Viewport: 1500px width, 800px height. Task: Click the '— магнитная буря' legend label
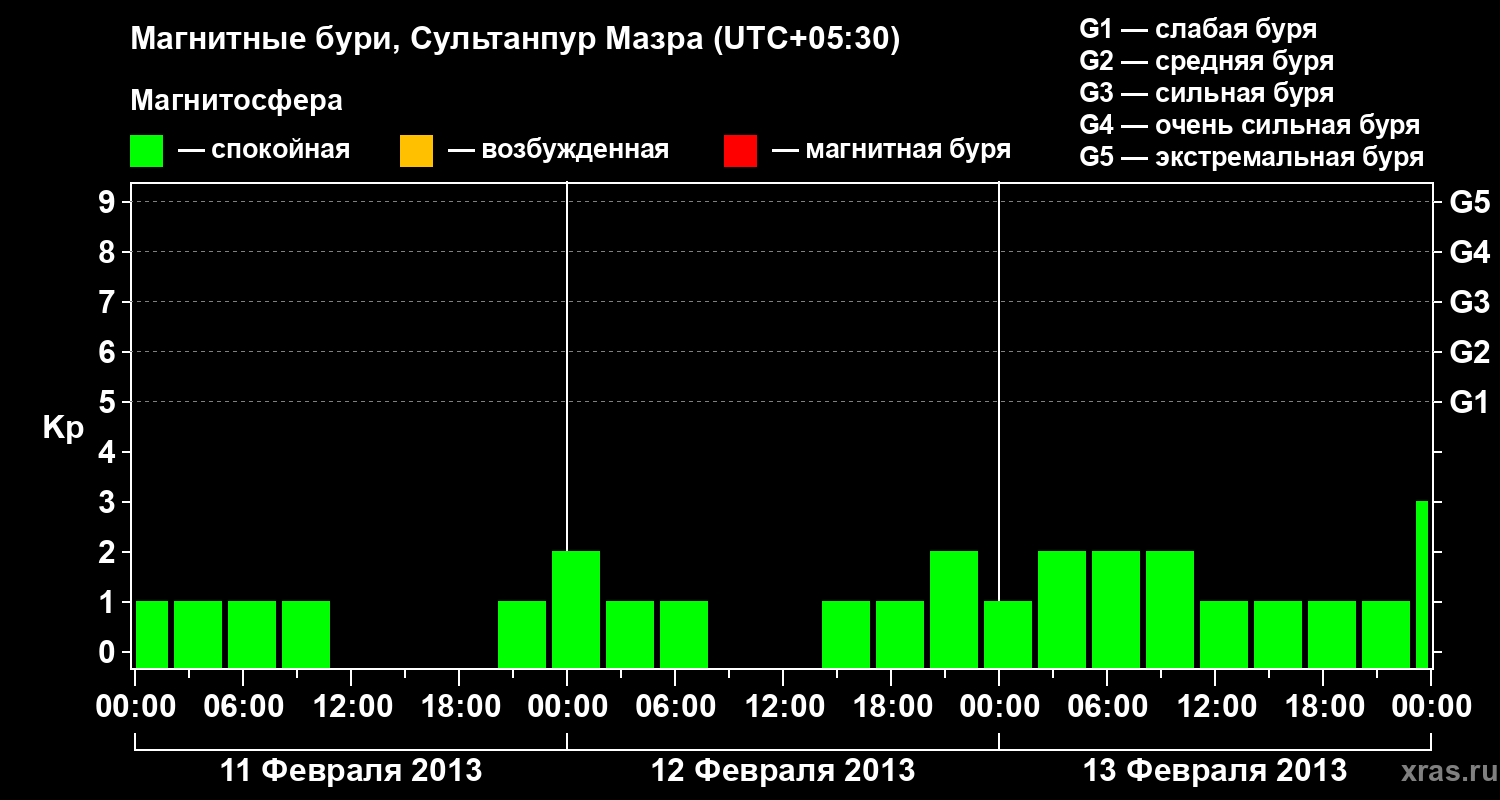tap(891, 151)
